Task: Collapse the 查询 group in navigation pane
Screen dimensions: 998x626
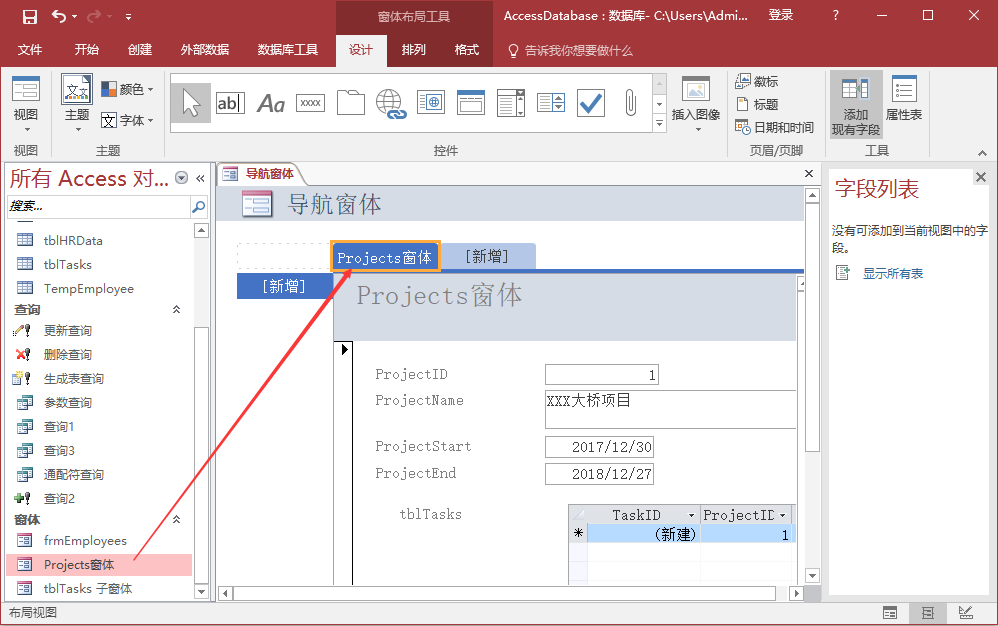Action: [x=177, y=310]
